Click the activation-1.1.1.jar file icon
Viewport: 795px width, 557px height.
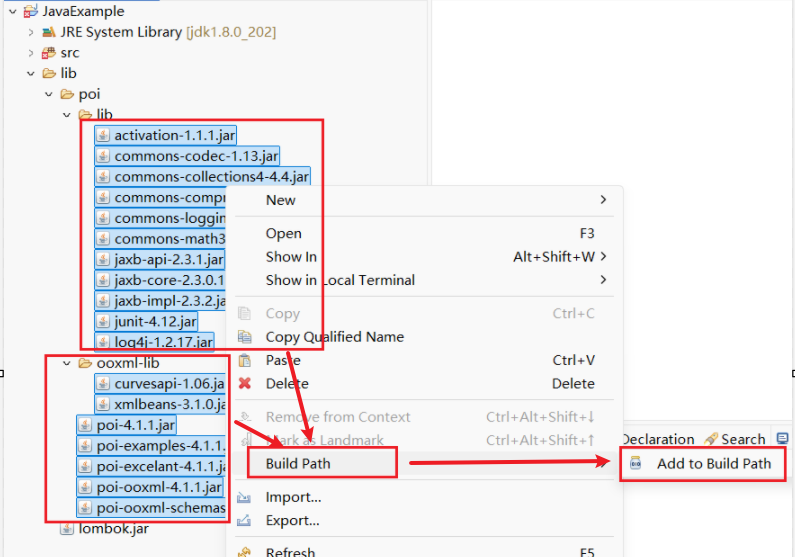click(103, 135)
